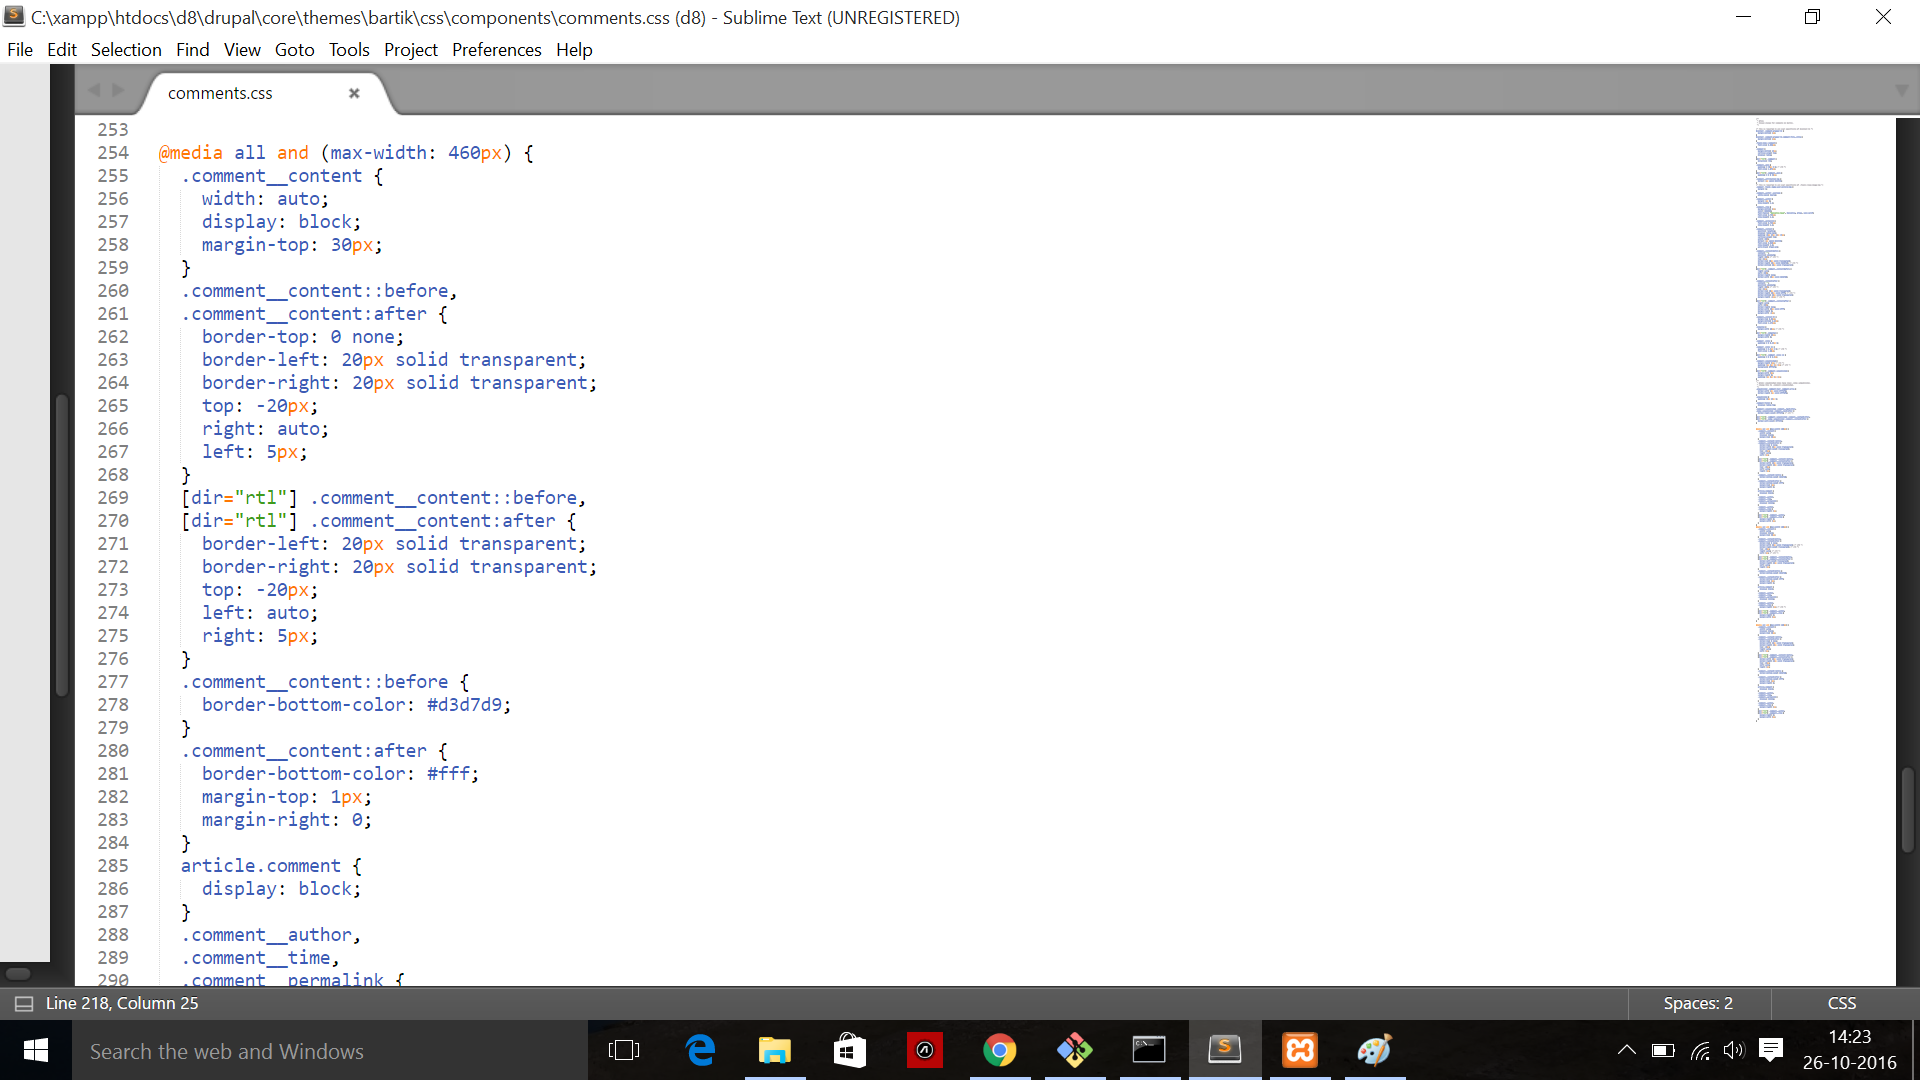This screenshot has width=1920, height=1080.
Task: Click Line 218, Column 25 status text
Action: [122, 1003]
